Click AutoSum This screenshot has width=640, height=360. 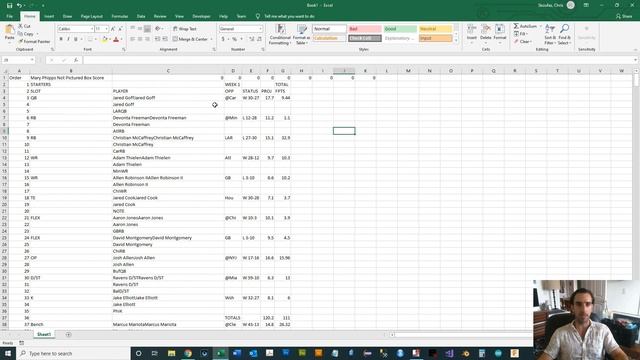[x=526, y=26]
